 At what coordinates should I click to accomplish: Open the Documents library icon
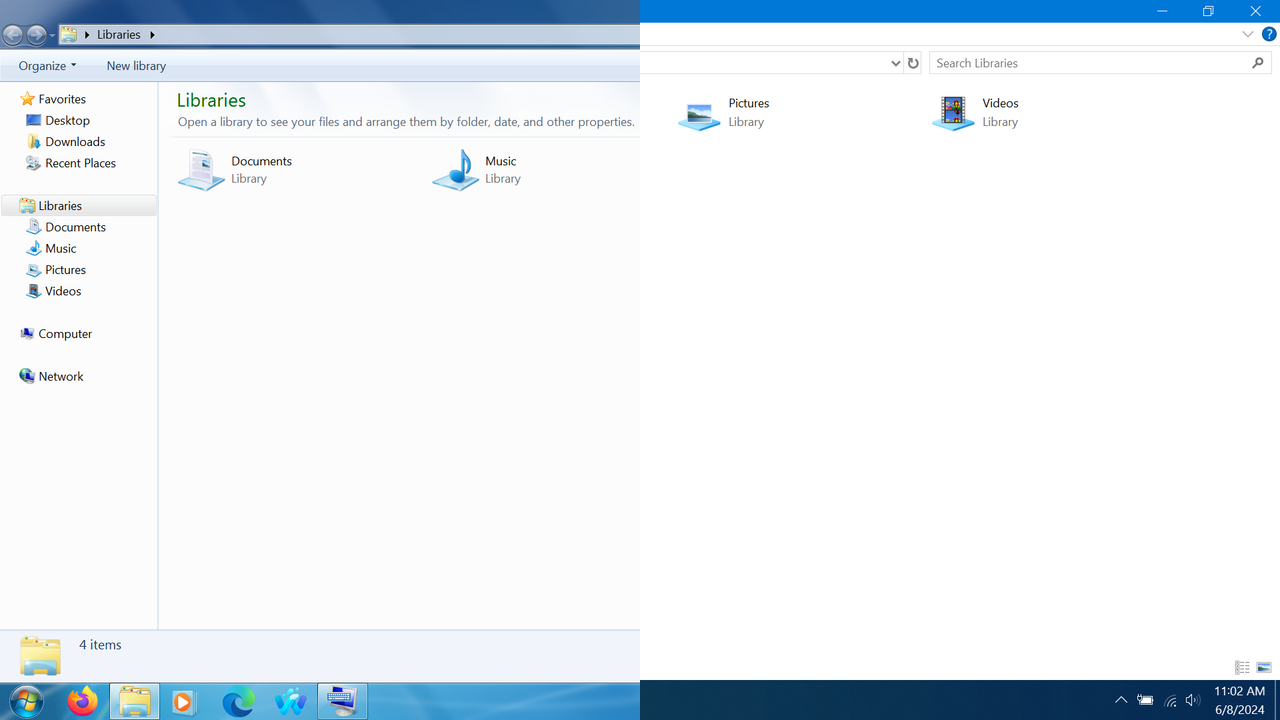pos(201,170)
